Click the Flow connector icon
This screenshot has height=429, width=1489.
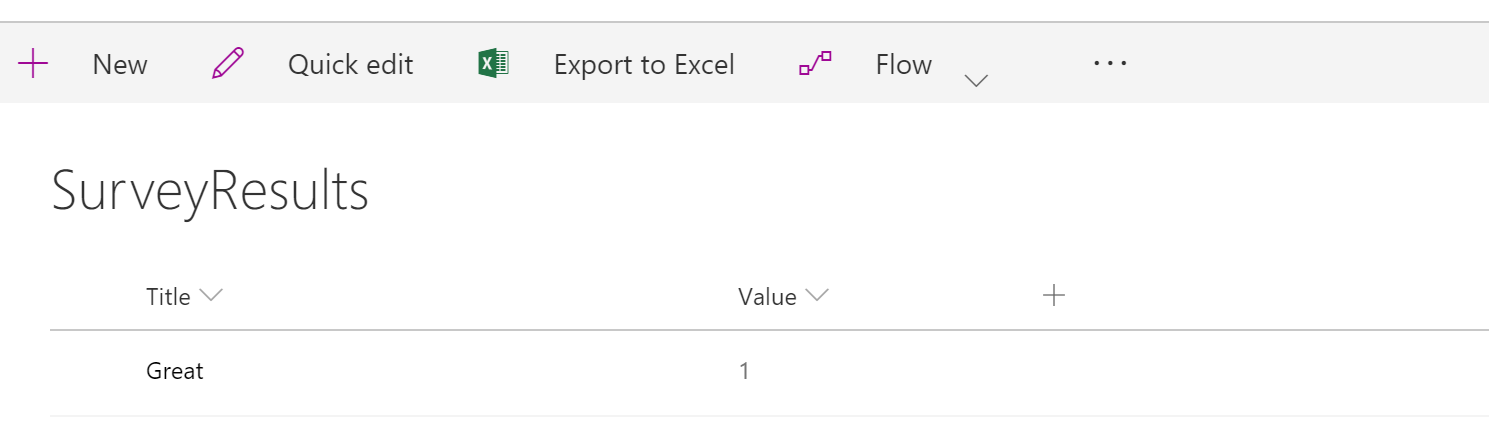click(815, 65)
